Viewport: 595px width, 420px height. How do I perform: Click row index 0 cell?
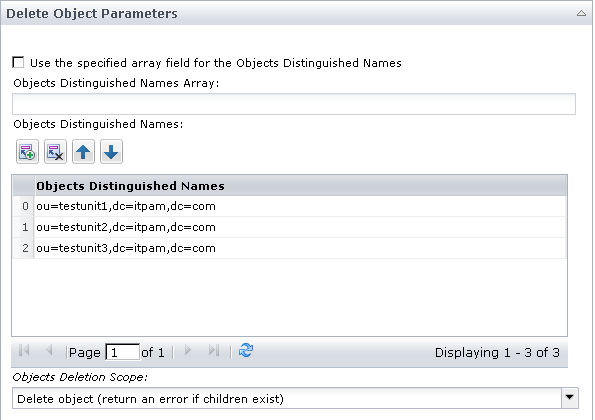[24, 206]
